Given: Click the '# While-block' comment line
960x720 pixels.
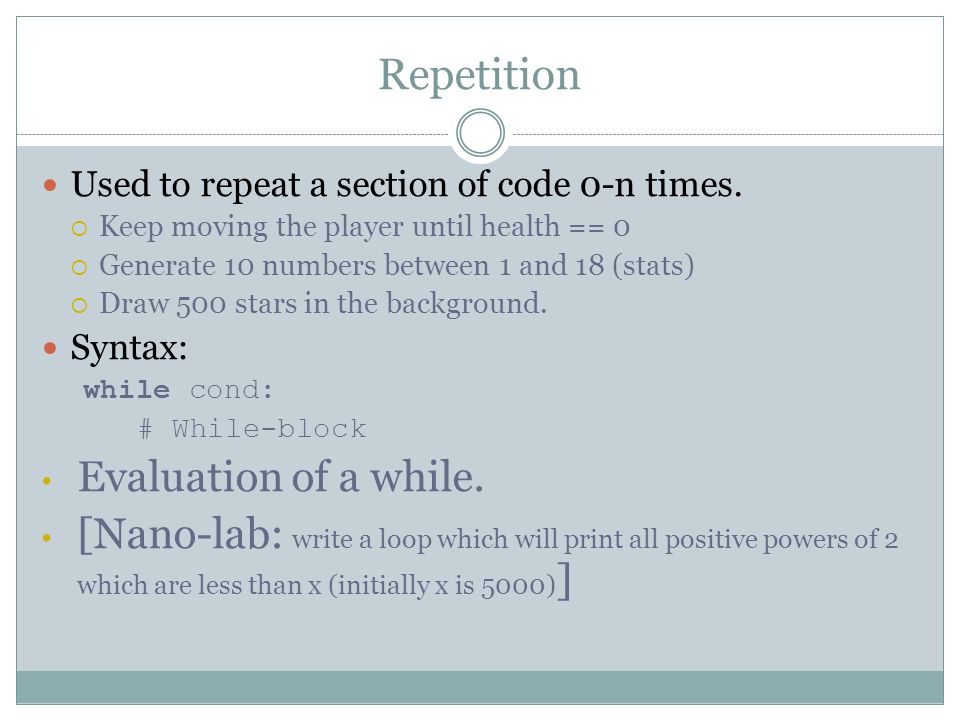Looking at the screenshot, I should 253,429.
